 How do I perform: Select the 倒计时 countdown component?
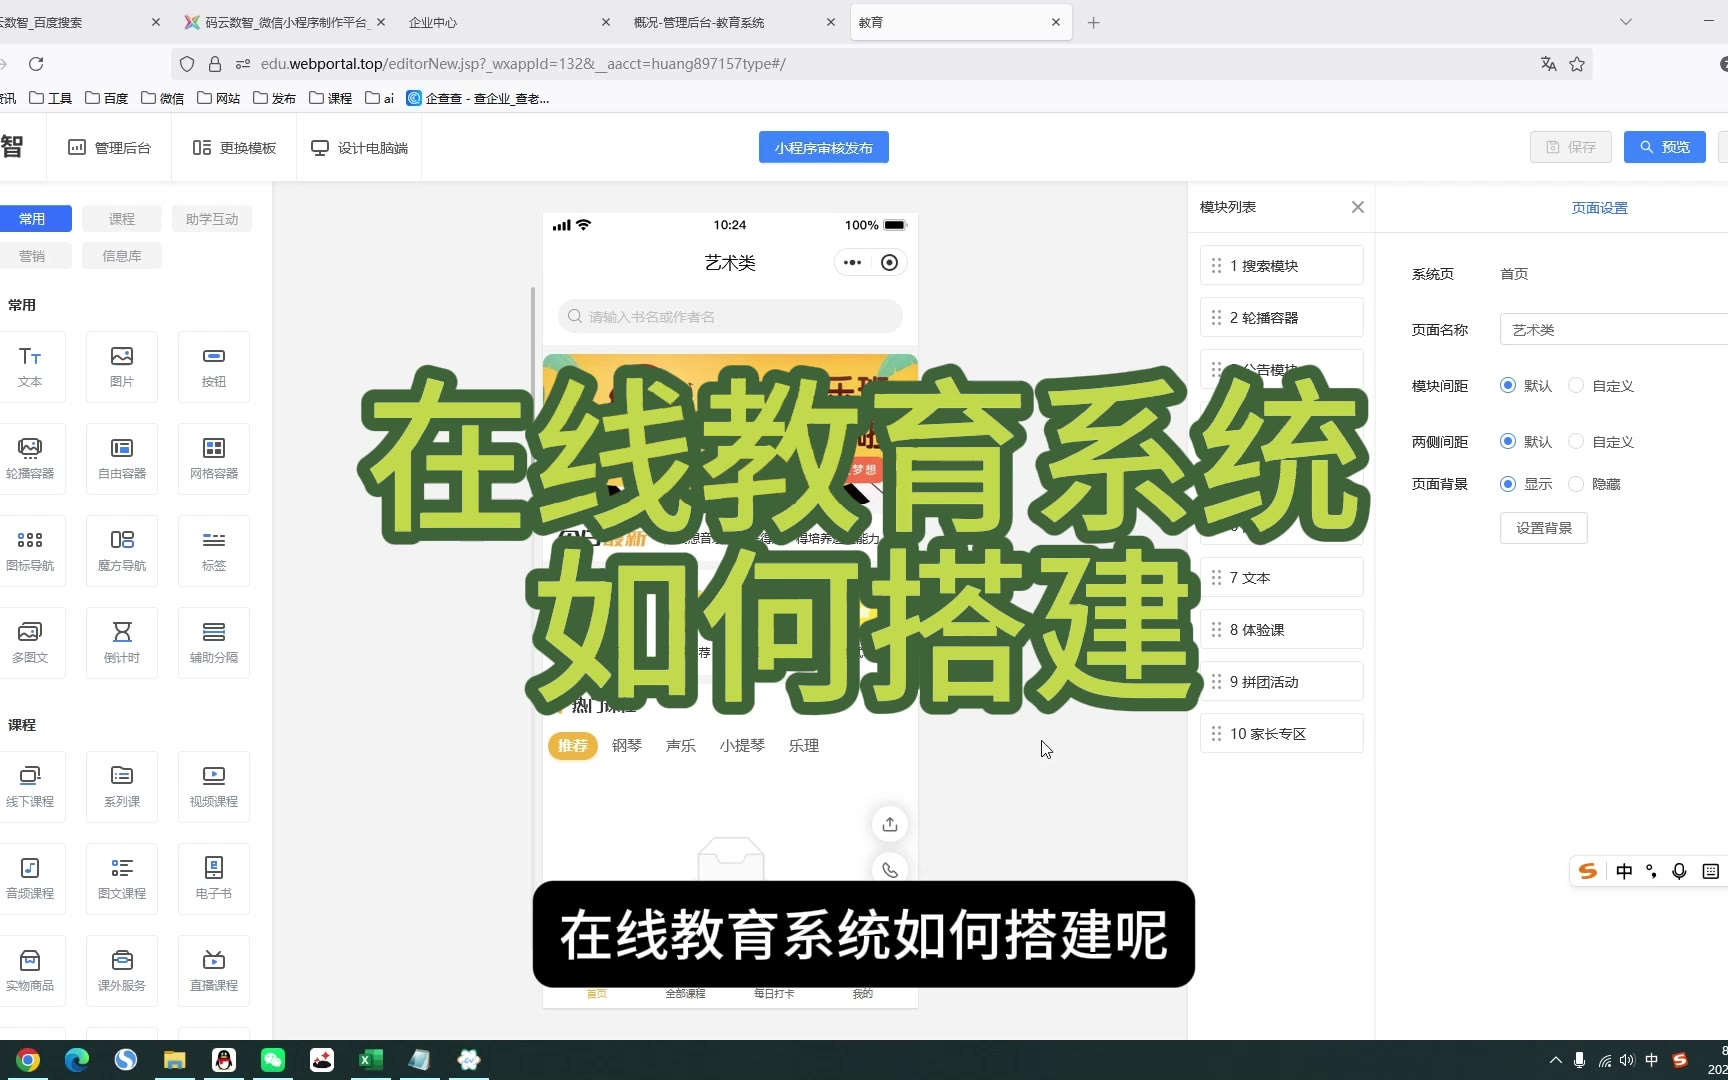(122, 642)
